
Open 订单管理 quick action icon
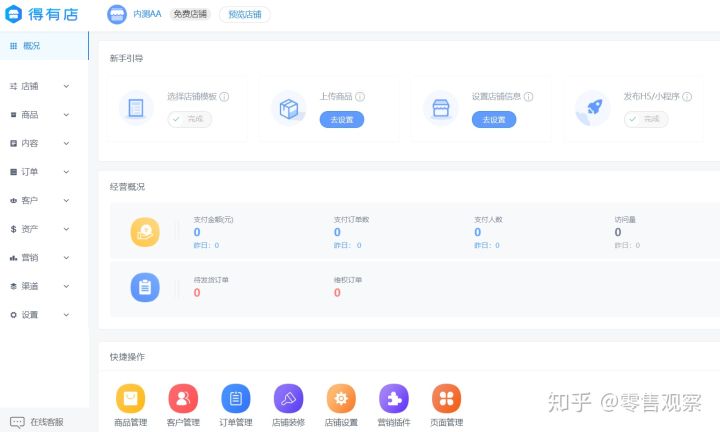pos(236,398)
